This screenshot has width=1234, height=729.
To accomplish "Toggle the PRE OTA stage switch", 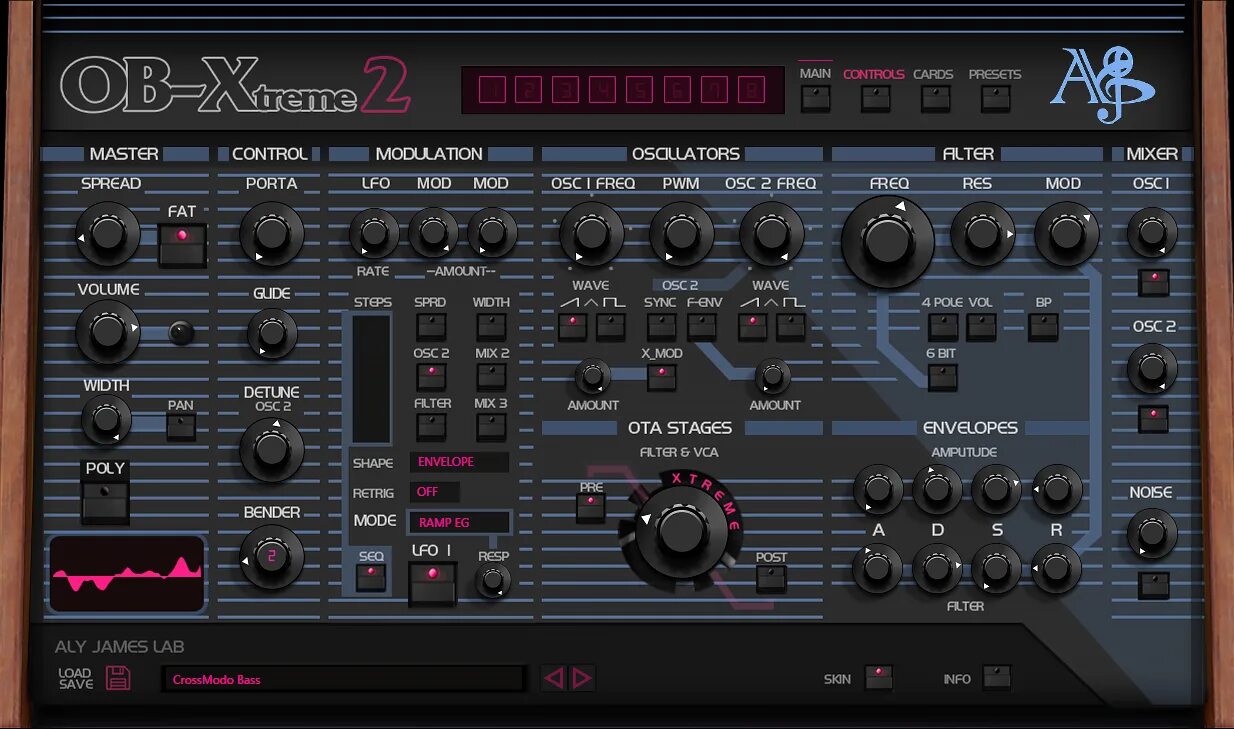I will pos(591,508).
